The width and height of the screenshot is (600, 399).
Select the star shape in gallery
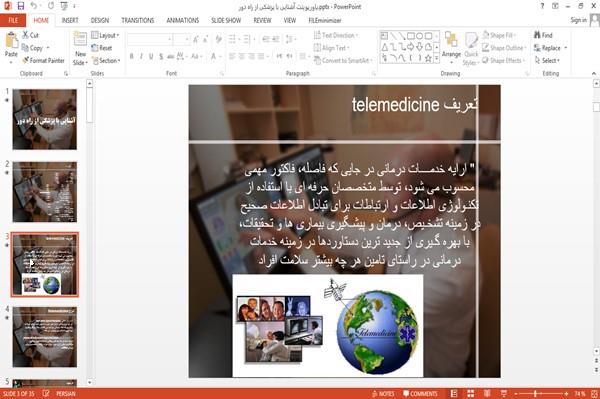tap(428, 58)
